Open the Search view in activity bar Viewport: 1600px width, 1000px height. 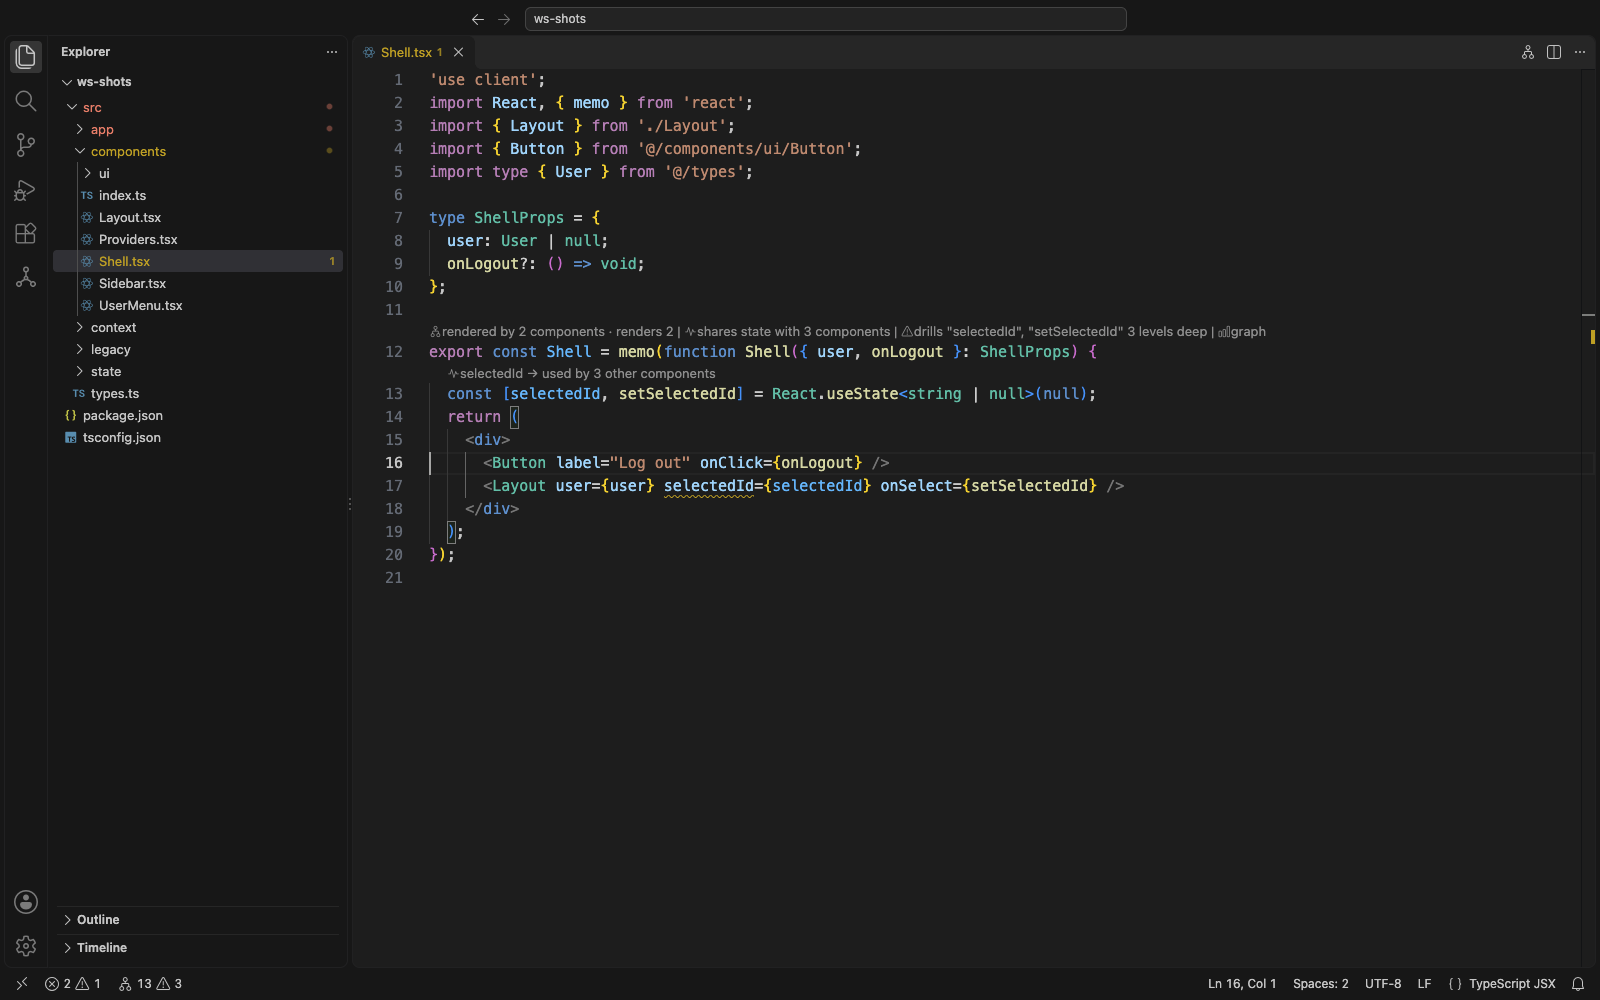click(26, 101)
